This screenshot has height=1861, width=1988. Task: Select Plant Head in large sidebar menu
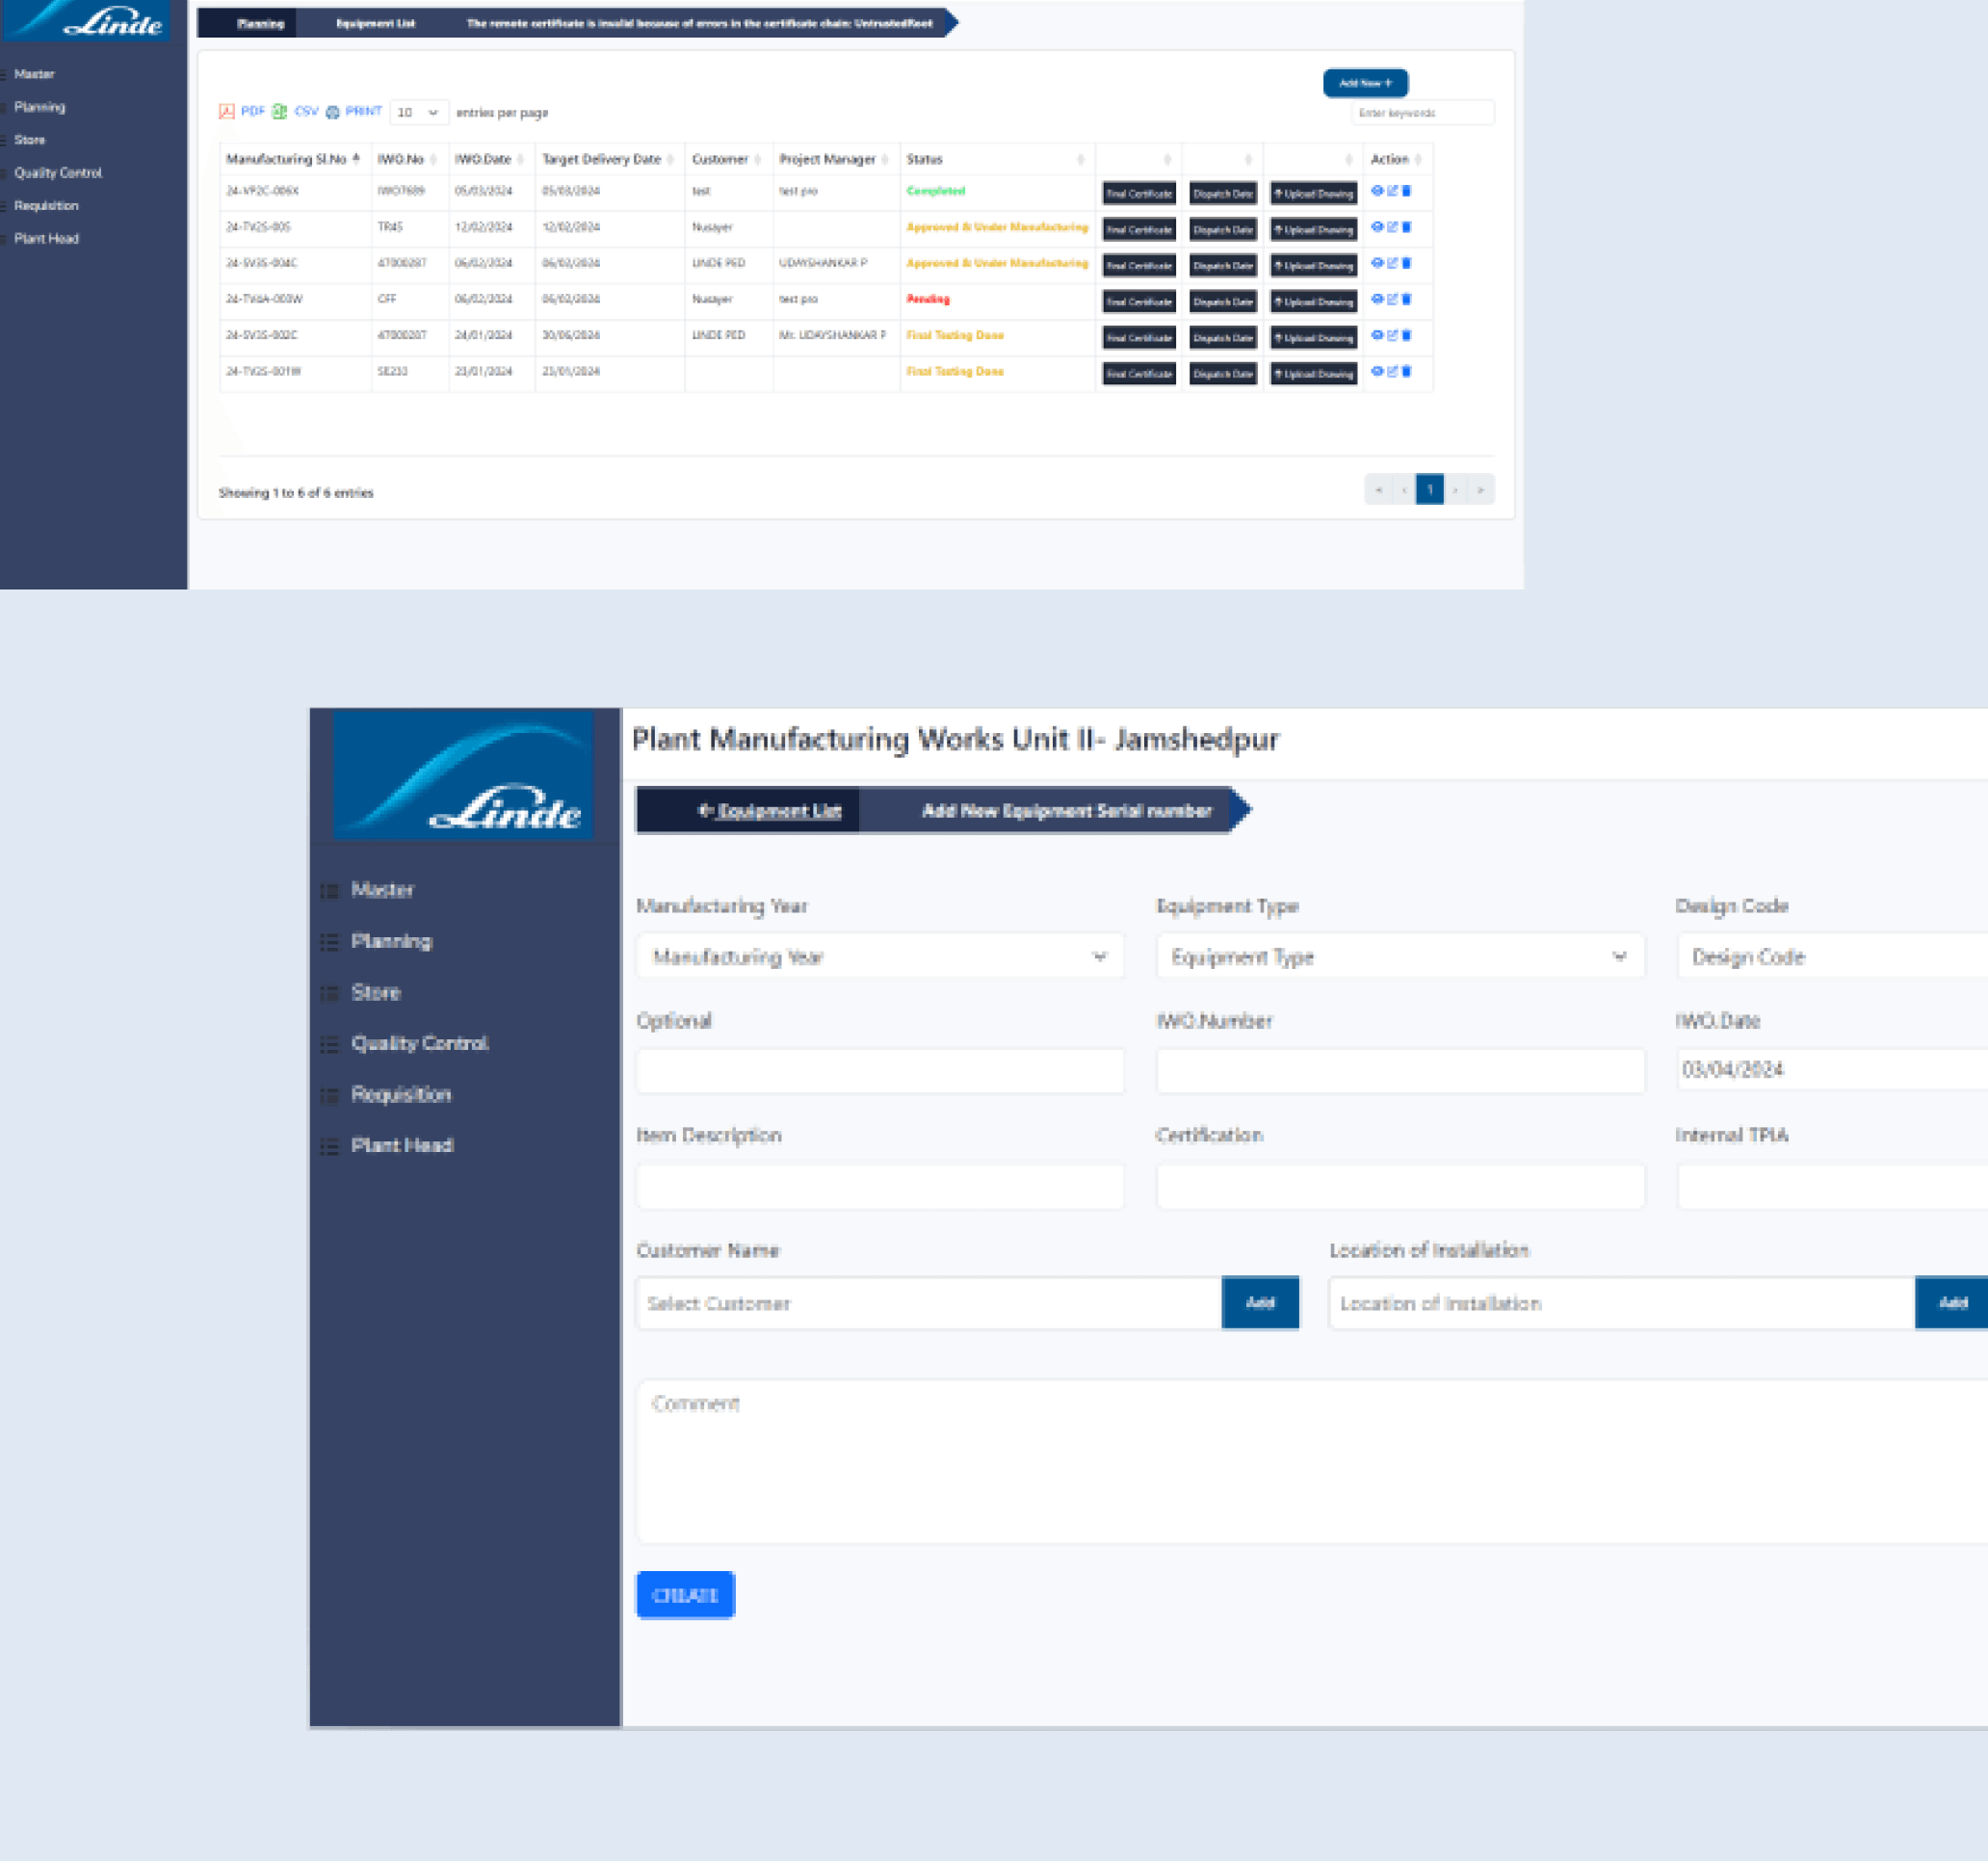click(x=402, y=1145)
